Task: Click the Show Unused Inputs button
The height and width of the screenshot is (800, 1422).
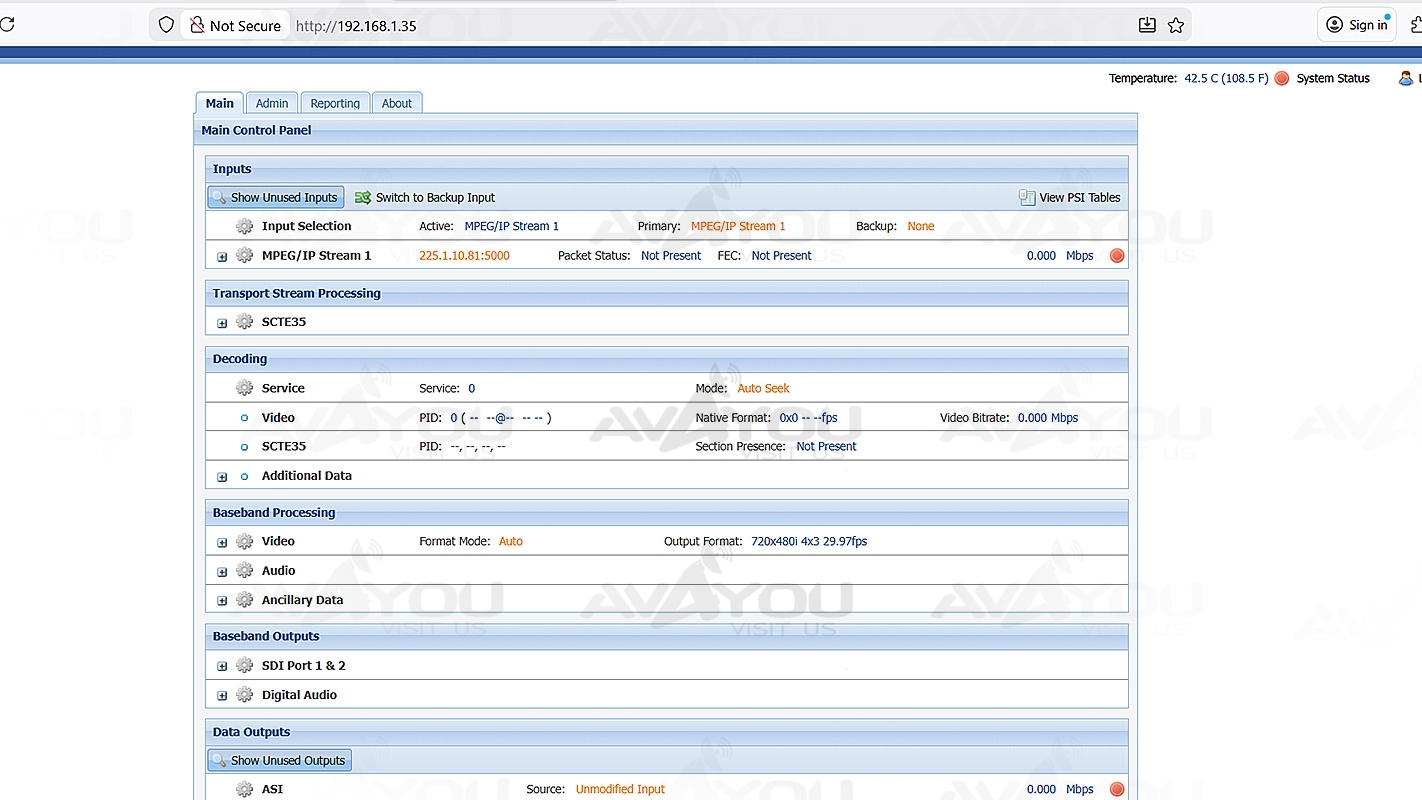Action: pos(276,198)
